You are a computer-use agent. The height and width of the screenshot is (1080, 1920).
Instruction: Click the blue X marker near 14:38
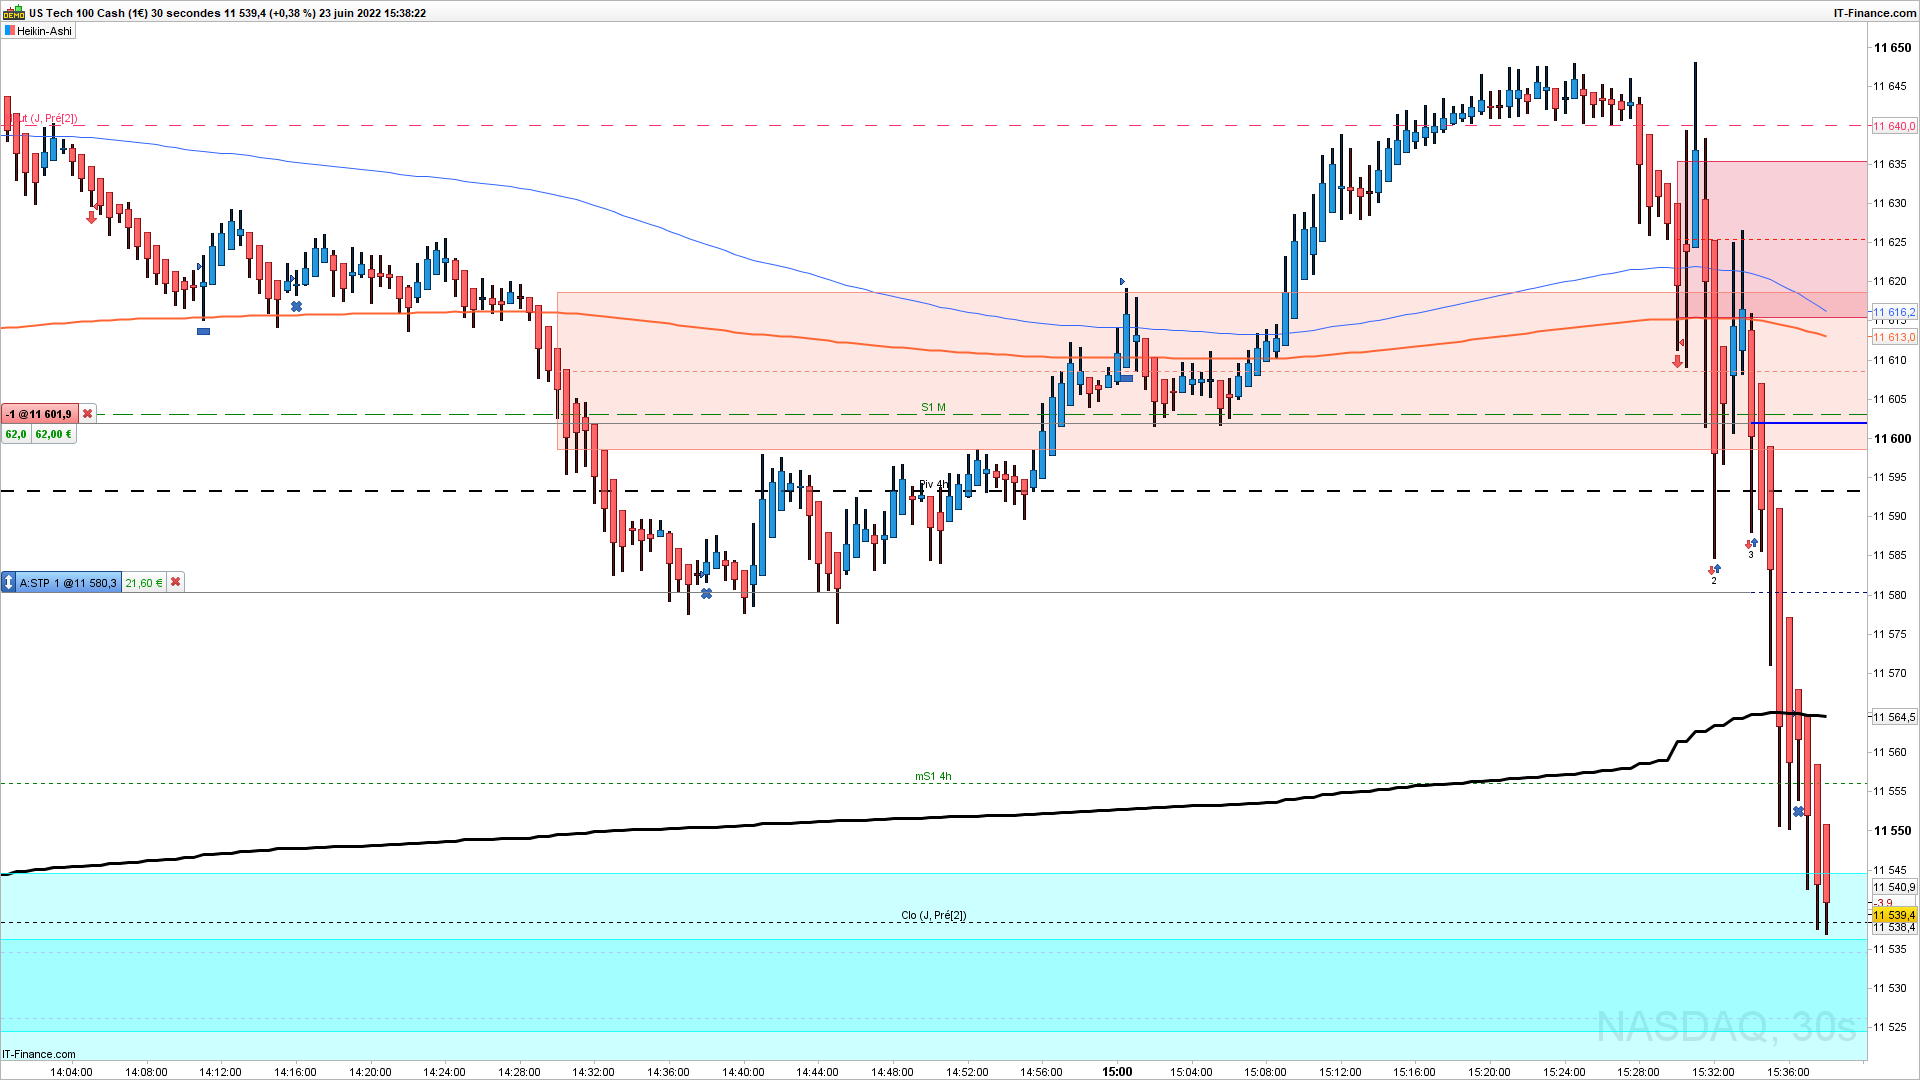coord(706,594)
